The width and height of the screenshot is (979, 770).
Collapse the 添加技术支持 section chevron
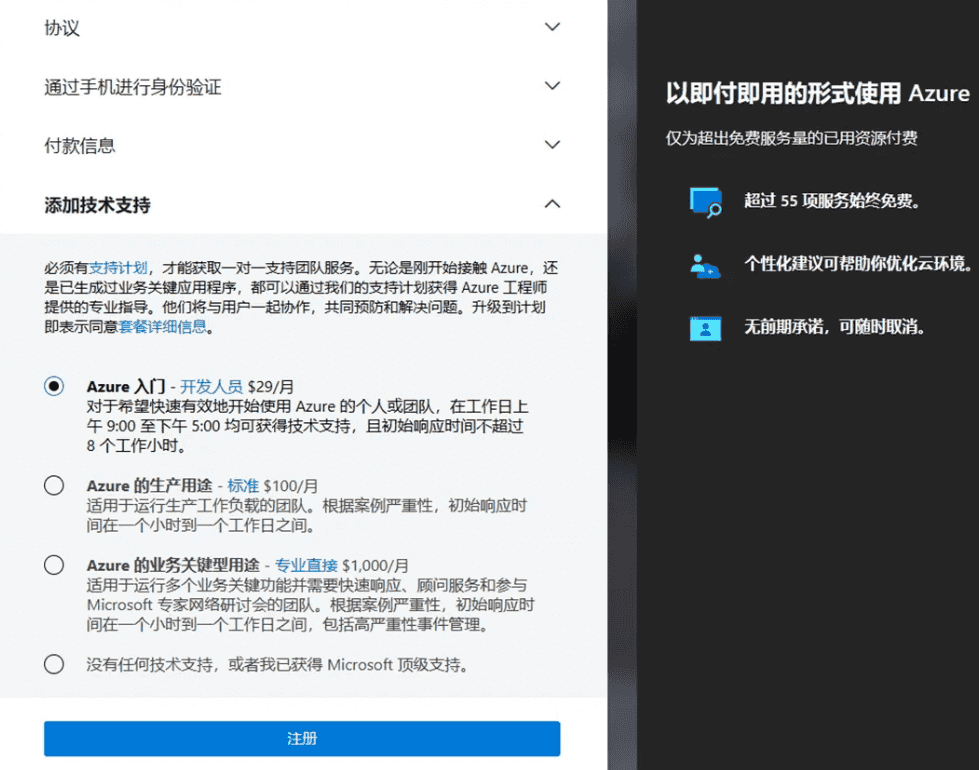click(552, 204)
